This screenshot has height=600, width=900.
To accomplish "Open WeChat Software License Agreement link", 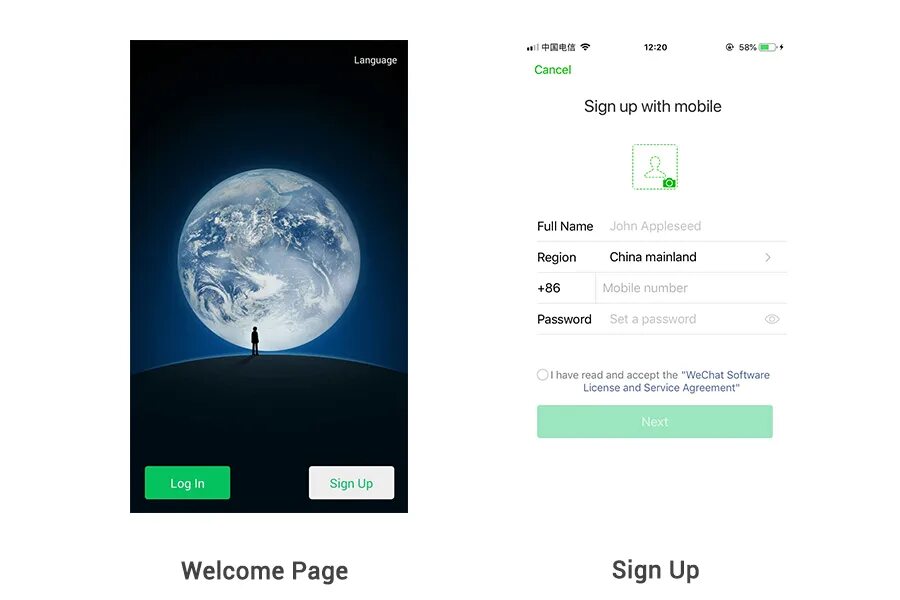I will (x=676, y=381).
